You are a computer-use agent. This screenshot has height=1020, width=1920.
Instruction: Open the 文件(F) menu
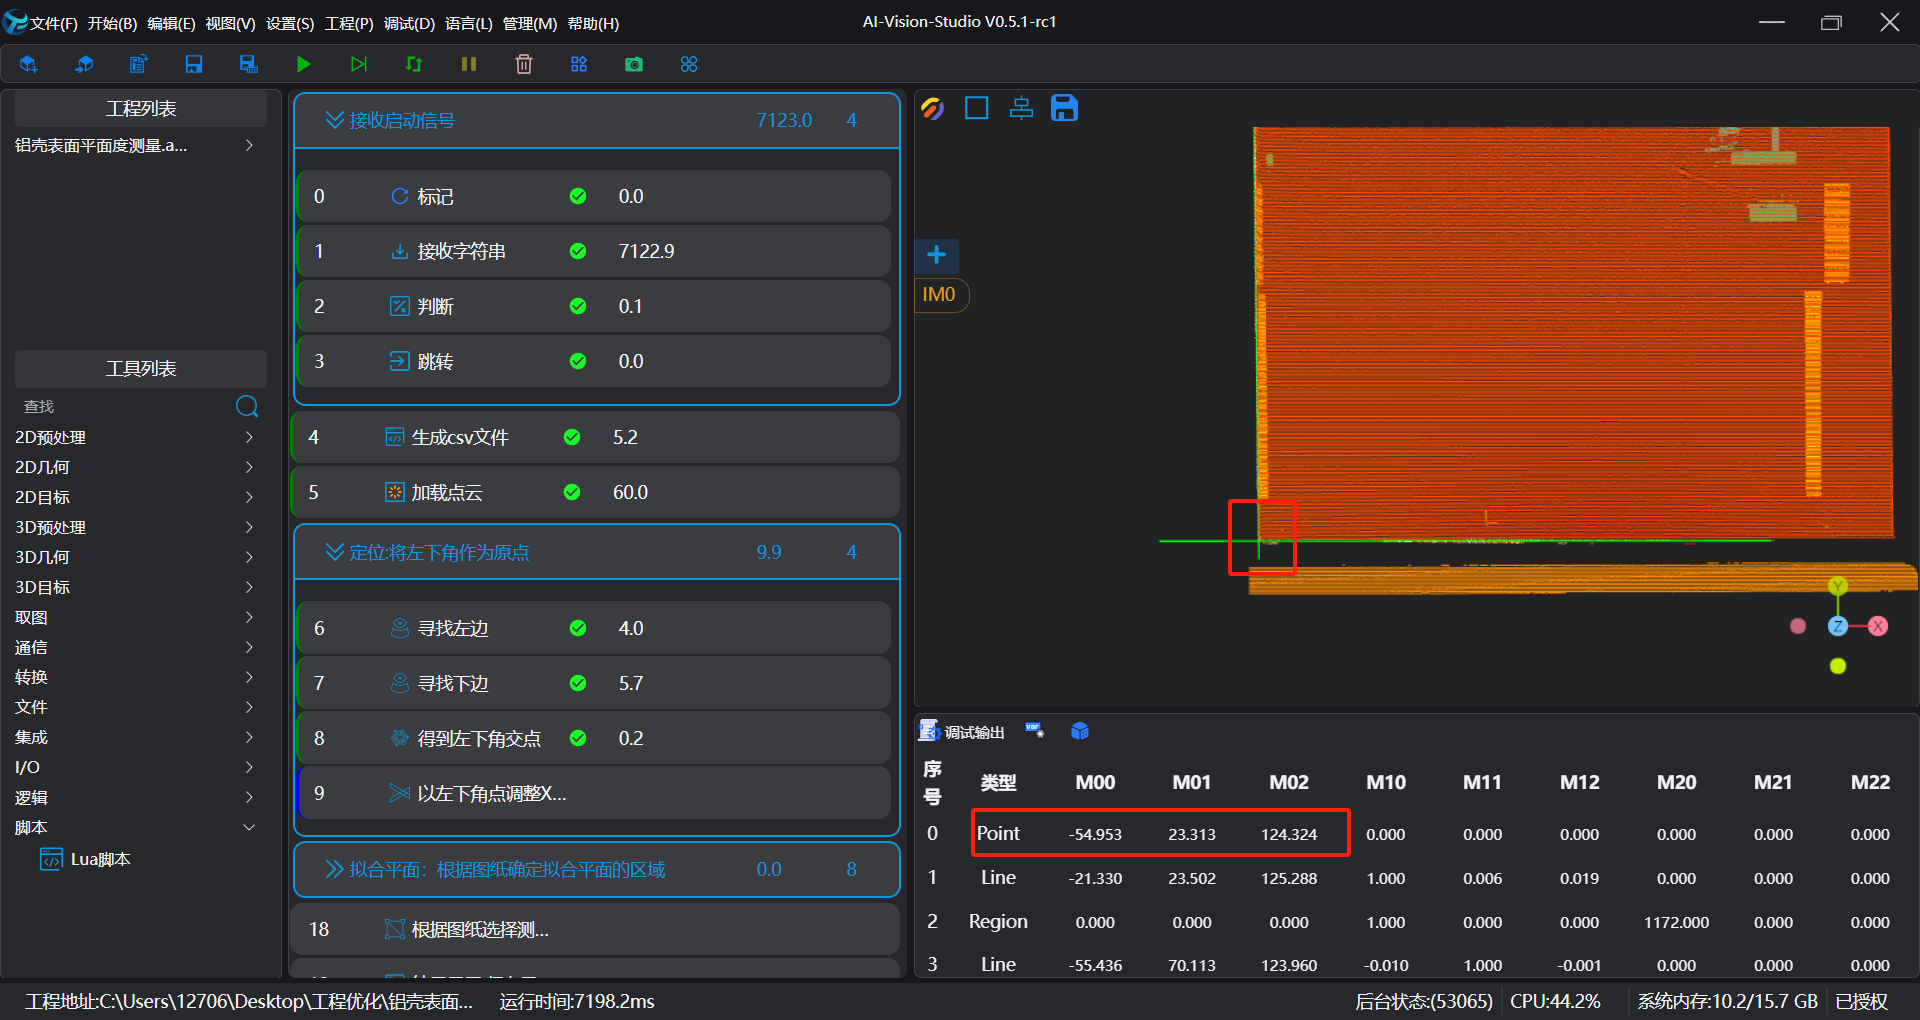[x=54, y=23]
